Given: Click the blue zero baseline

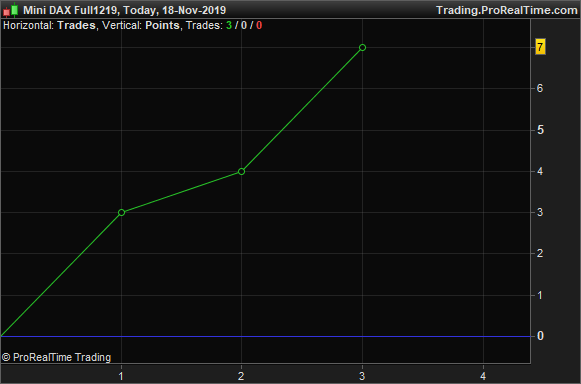Looking at the screenshot, I should coord(265,336).
